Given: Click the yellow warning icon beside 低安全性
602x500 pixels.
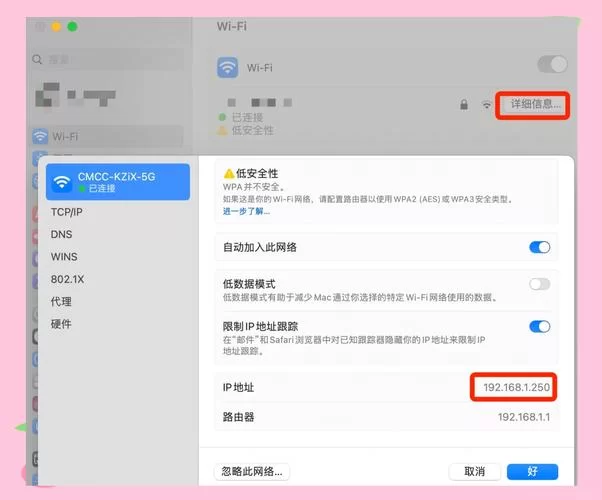Looking at the screenshot, I should (229, 174).
